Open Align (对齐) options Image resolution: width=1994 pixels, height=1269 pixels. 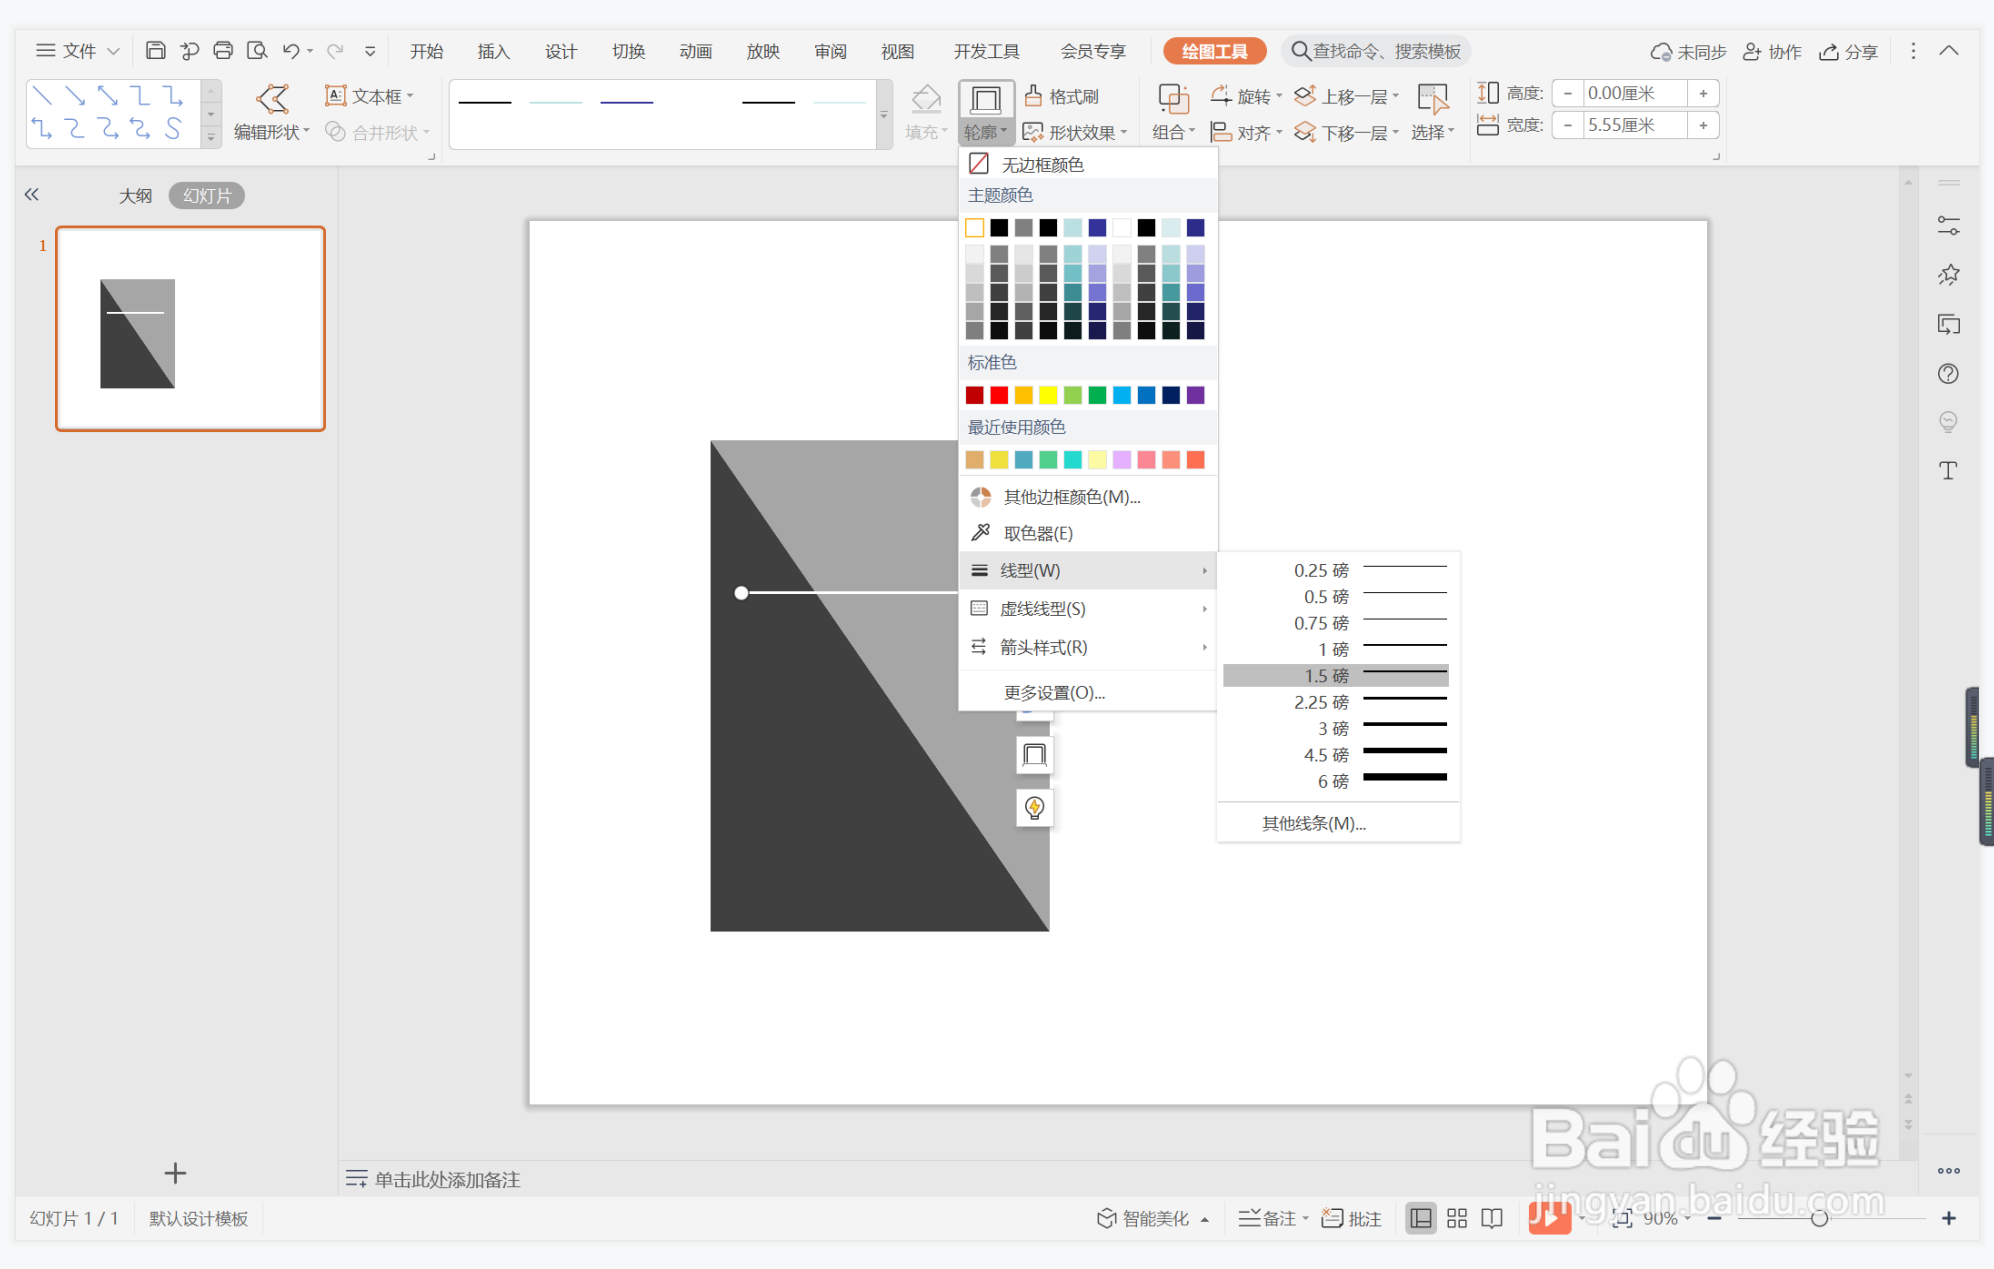(1246, 132)
